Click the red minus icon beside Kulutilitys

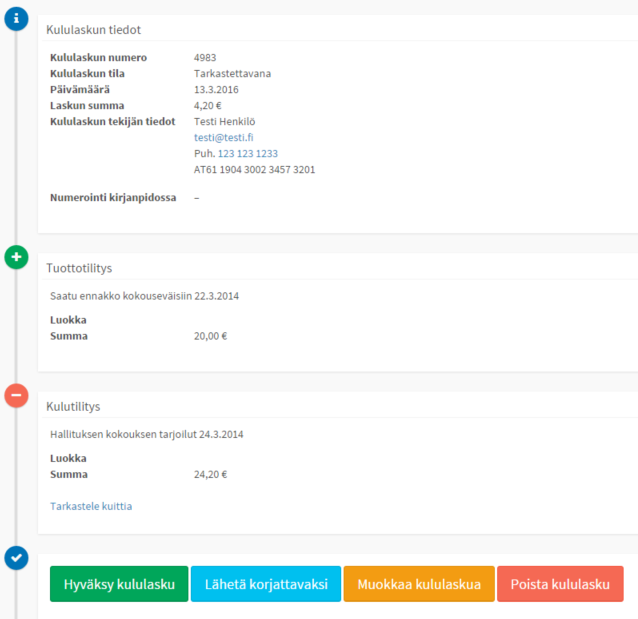16,396
